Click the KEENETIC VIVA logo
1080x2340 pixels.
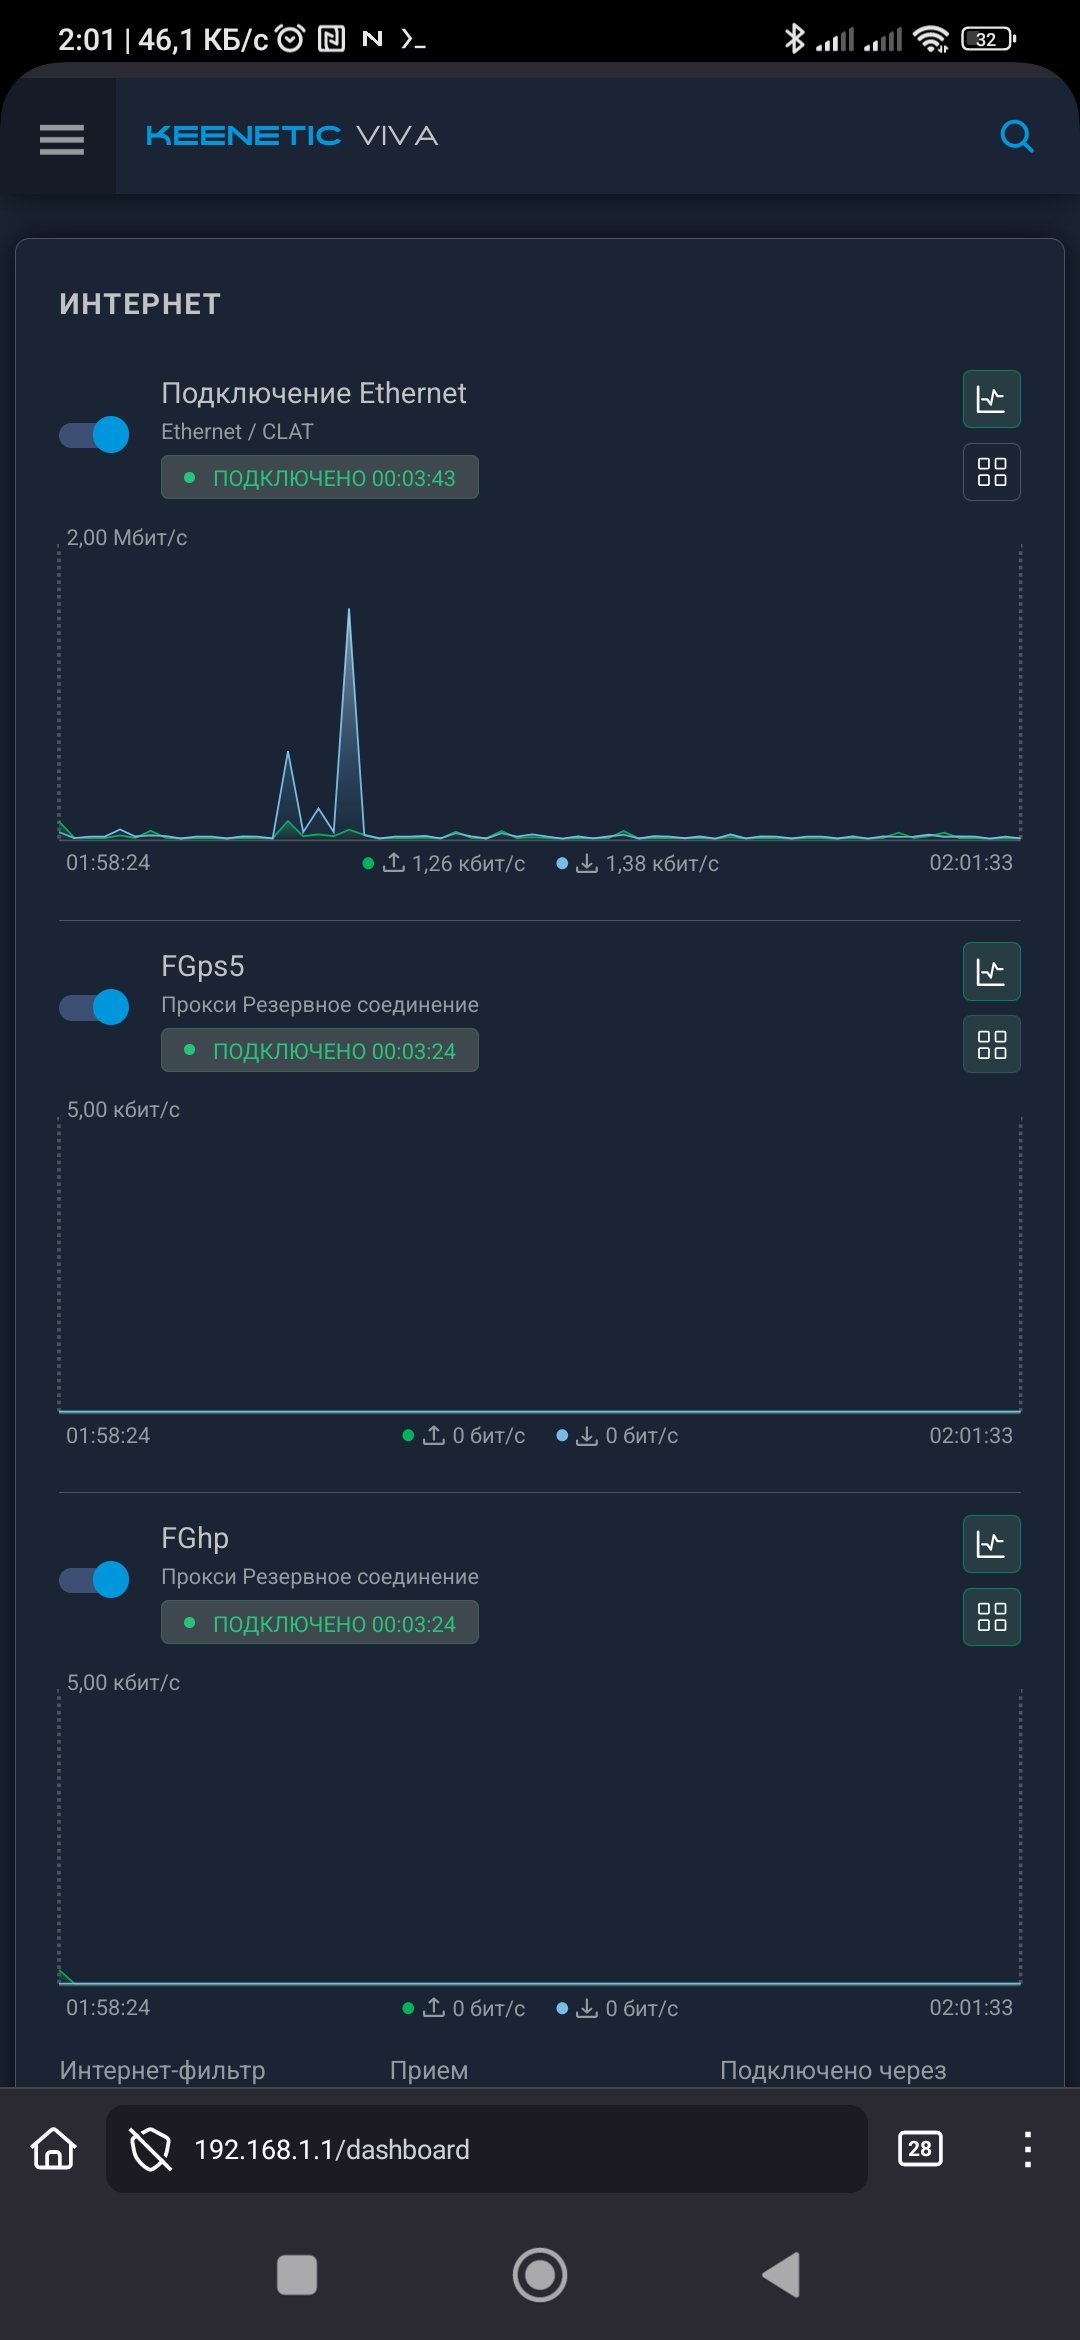tap(292, 135)
